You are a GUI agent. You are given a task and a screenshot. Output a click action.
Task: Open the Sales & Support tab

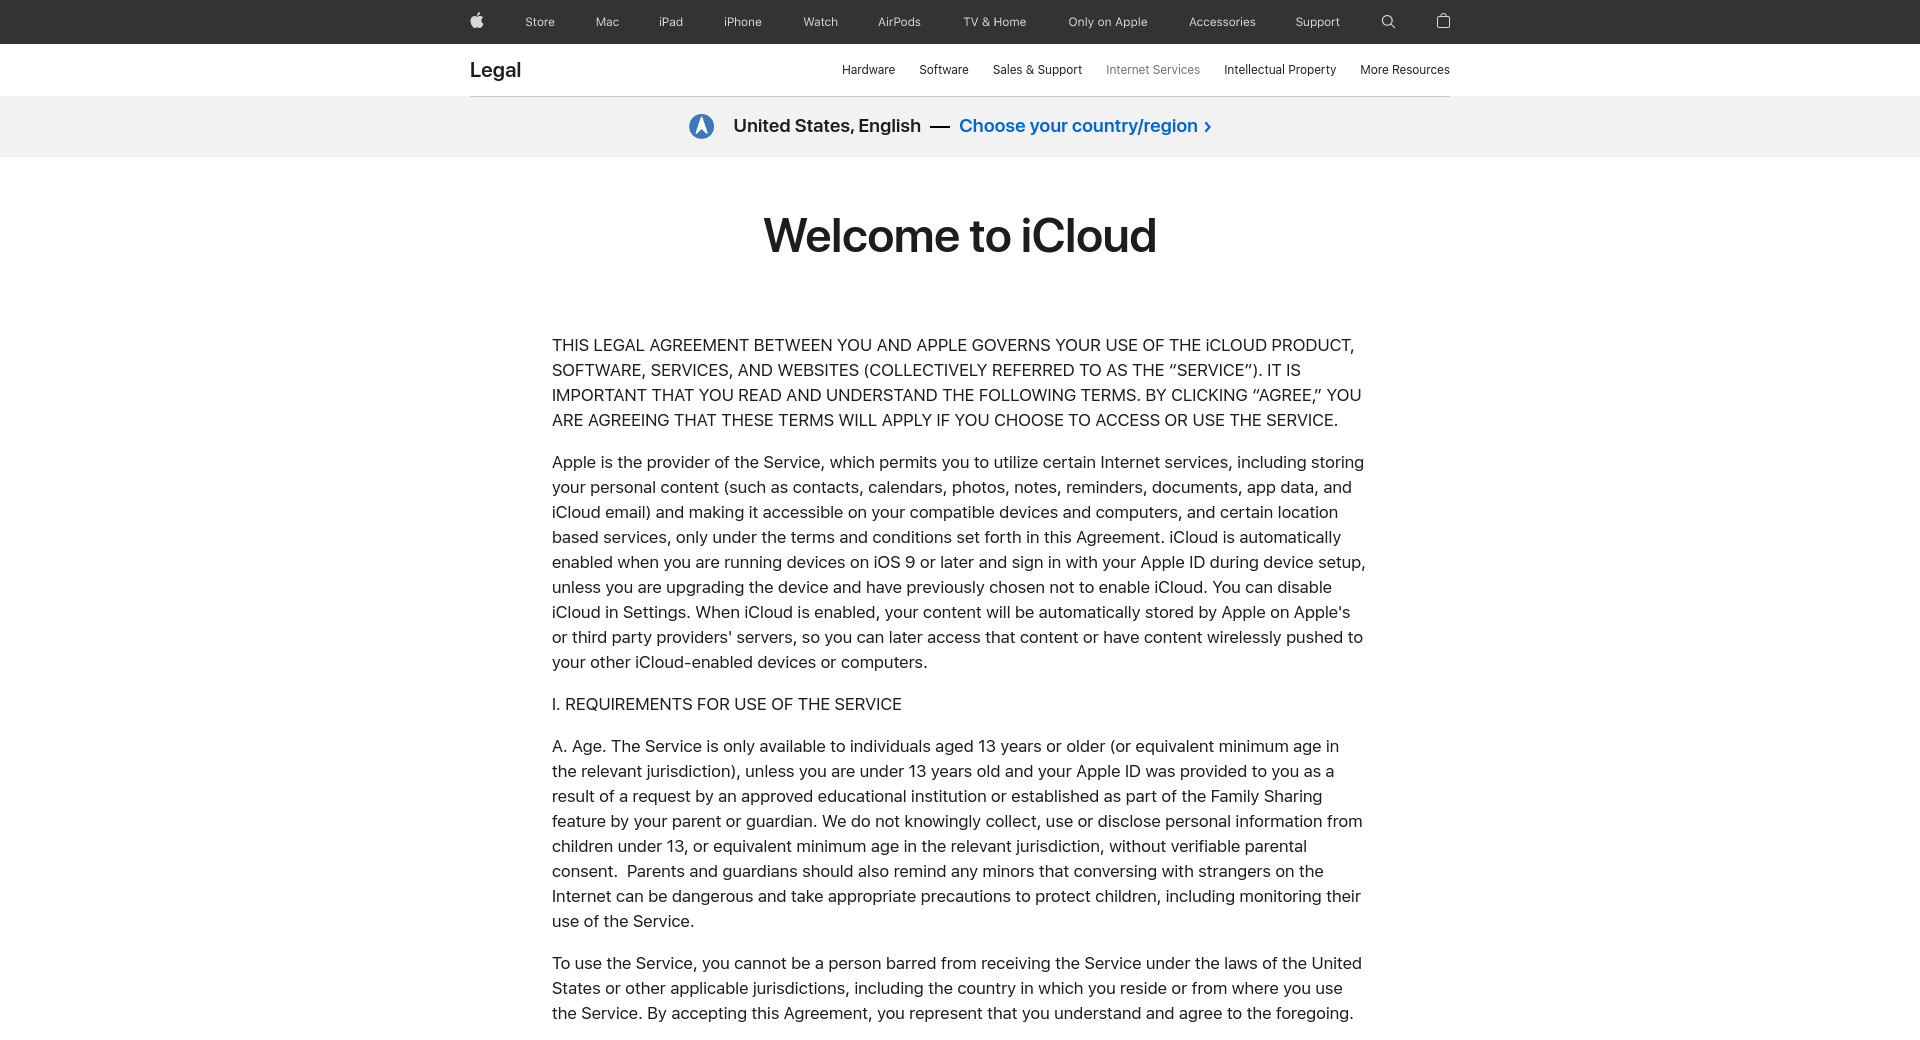1037,70
